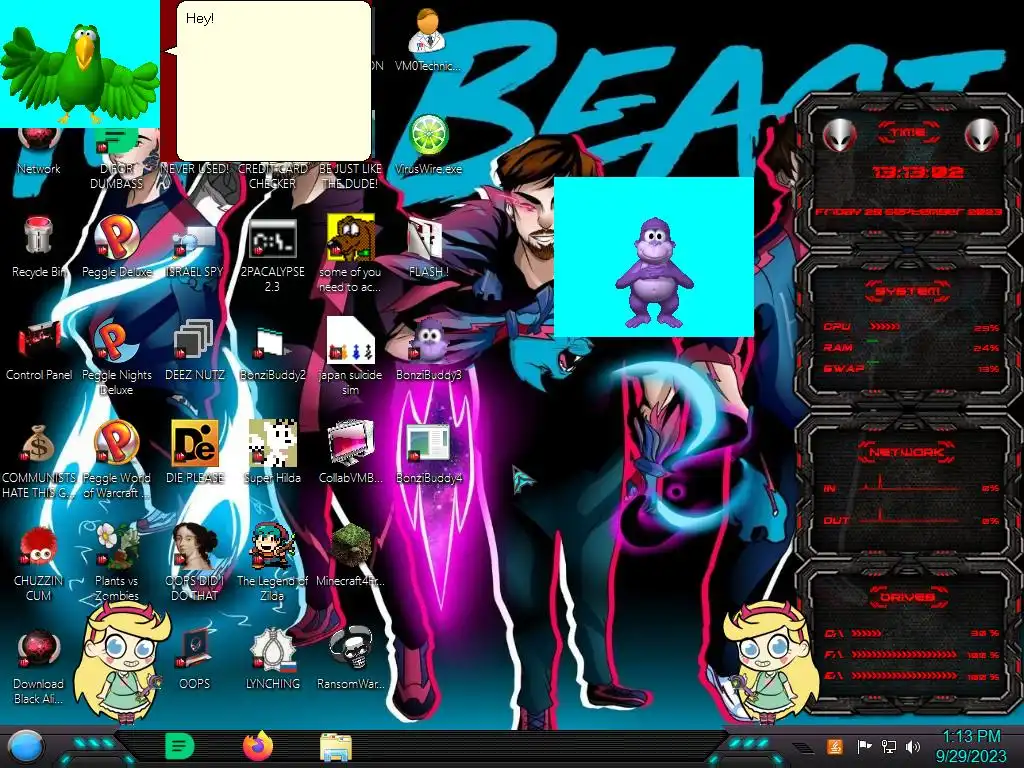This screenshot has height=768, width=1024.
Task: Click the TIME header in the gadget
Action: point(907,133)
